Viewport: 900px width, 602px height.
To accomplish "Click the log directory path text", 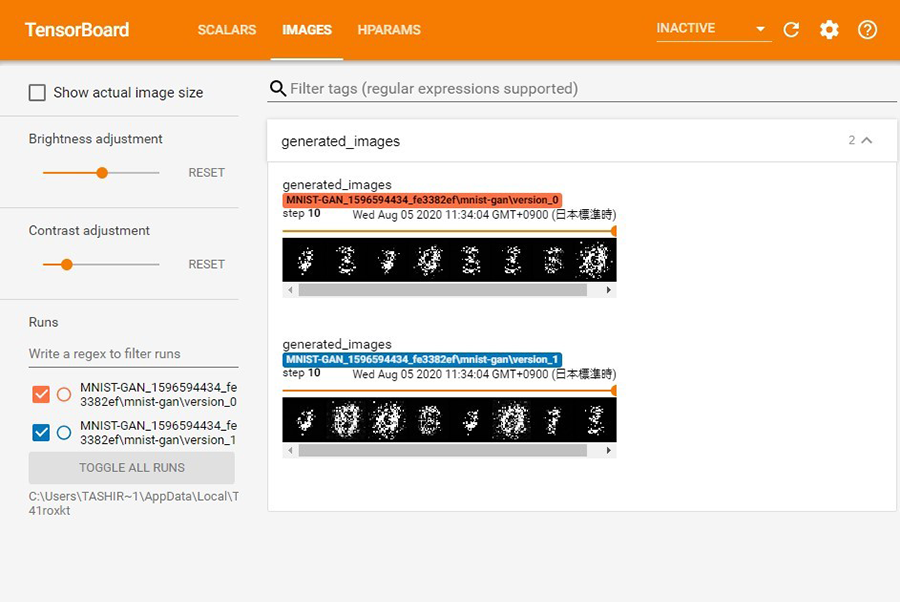I will click(134, 503).
